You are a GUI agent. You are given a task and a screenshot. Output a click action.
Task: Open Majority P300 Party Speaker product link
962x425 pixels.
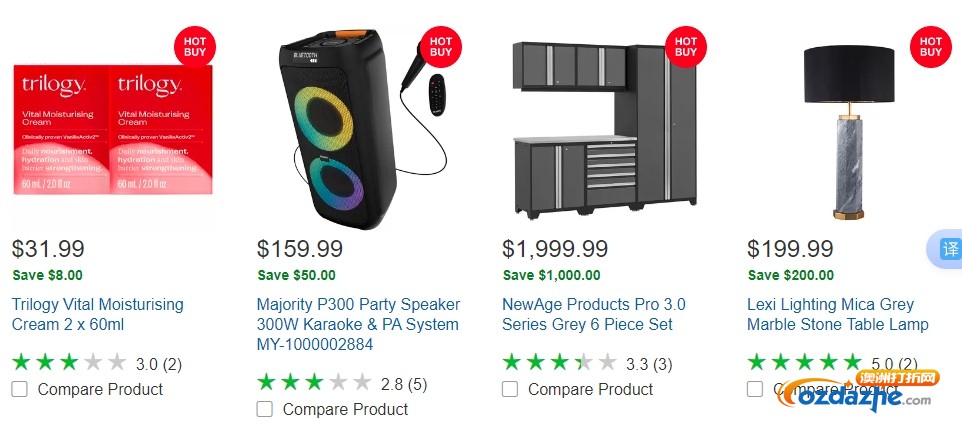(358, 324)
